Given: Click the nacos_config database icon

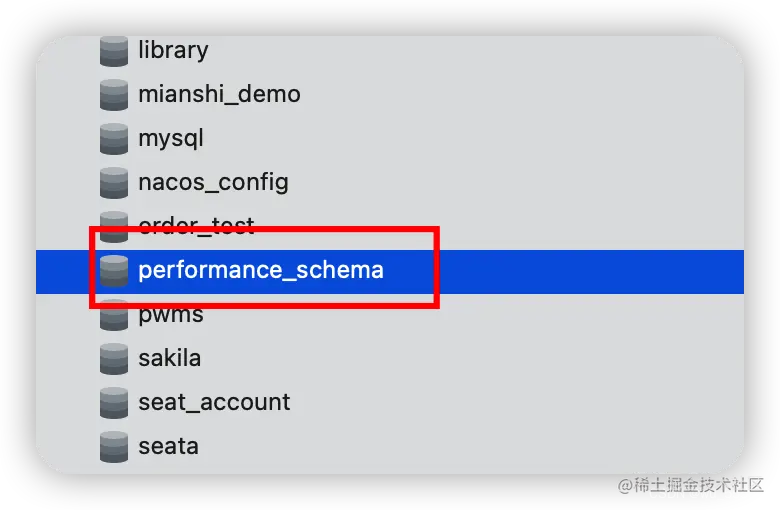Looking at the screenshot, I should click(x=114, y=183).
